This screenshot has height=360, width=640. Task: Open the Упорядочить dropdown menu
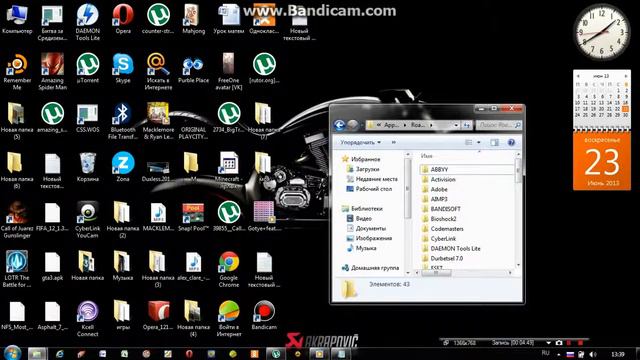pos(360,142)
